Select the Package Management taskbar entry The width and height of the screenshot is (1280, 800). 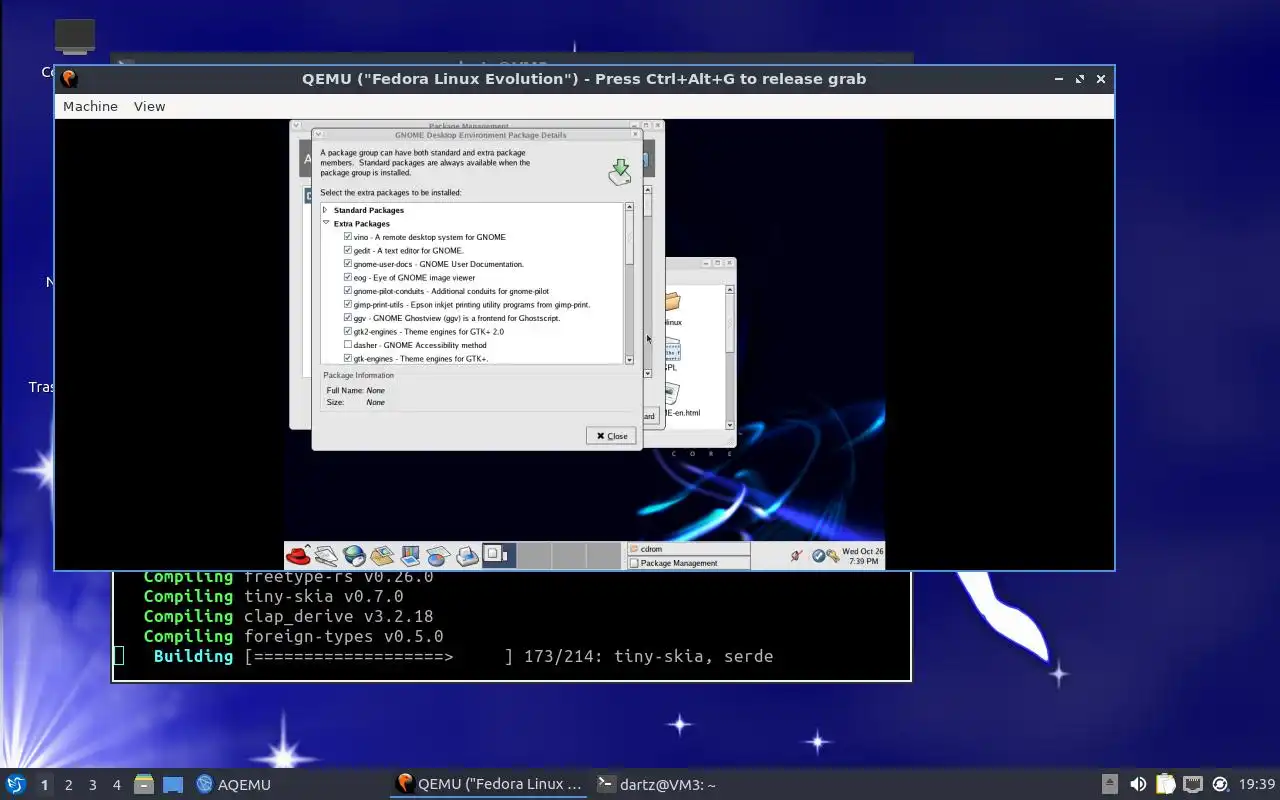688,563
